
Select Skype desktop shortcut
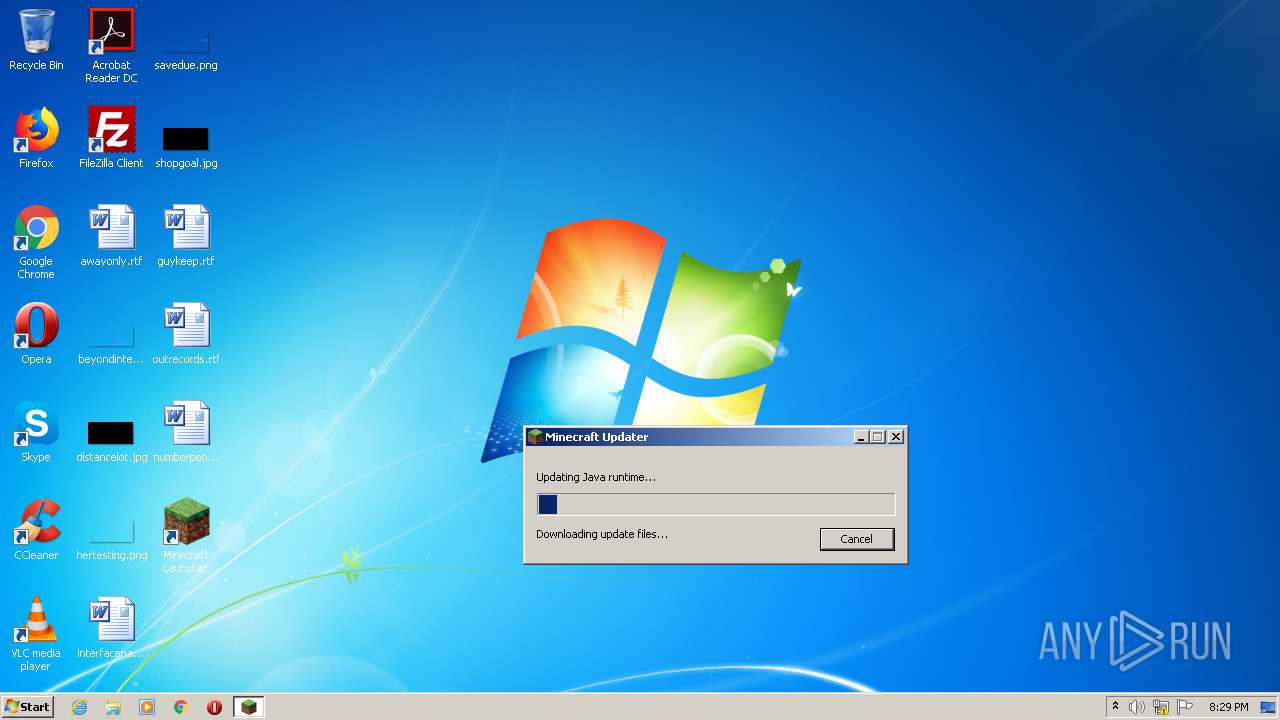(x=36, y=432)
